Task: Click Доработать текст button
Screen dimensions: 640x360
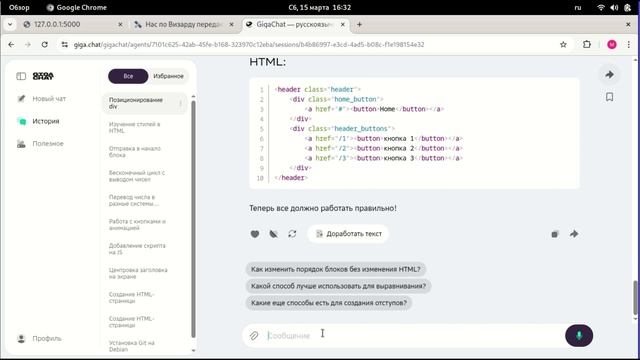Action: [348, 234]
